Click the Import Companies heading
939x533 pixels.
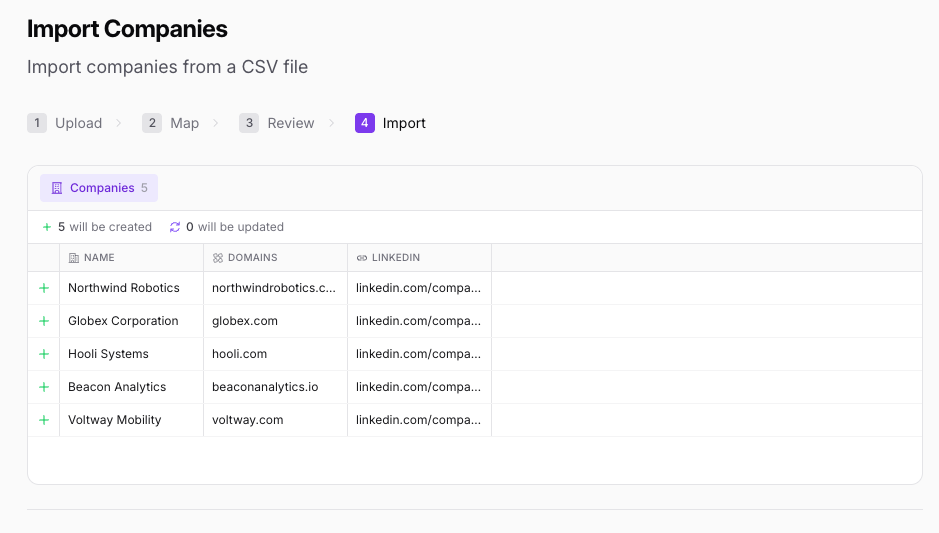tap(127, 29)
